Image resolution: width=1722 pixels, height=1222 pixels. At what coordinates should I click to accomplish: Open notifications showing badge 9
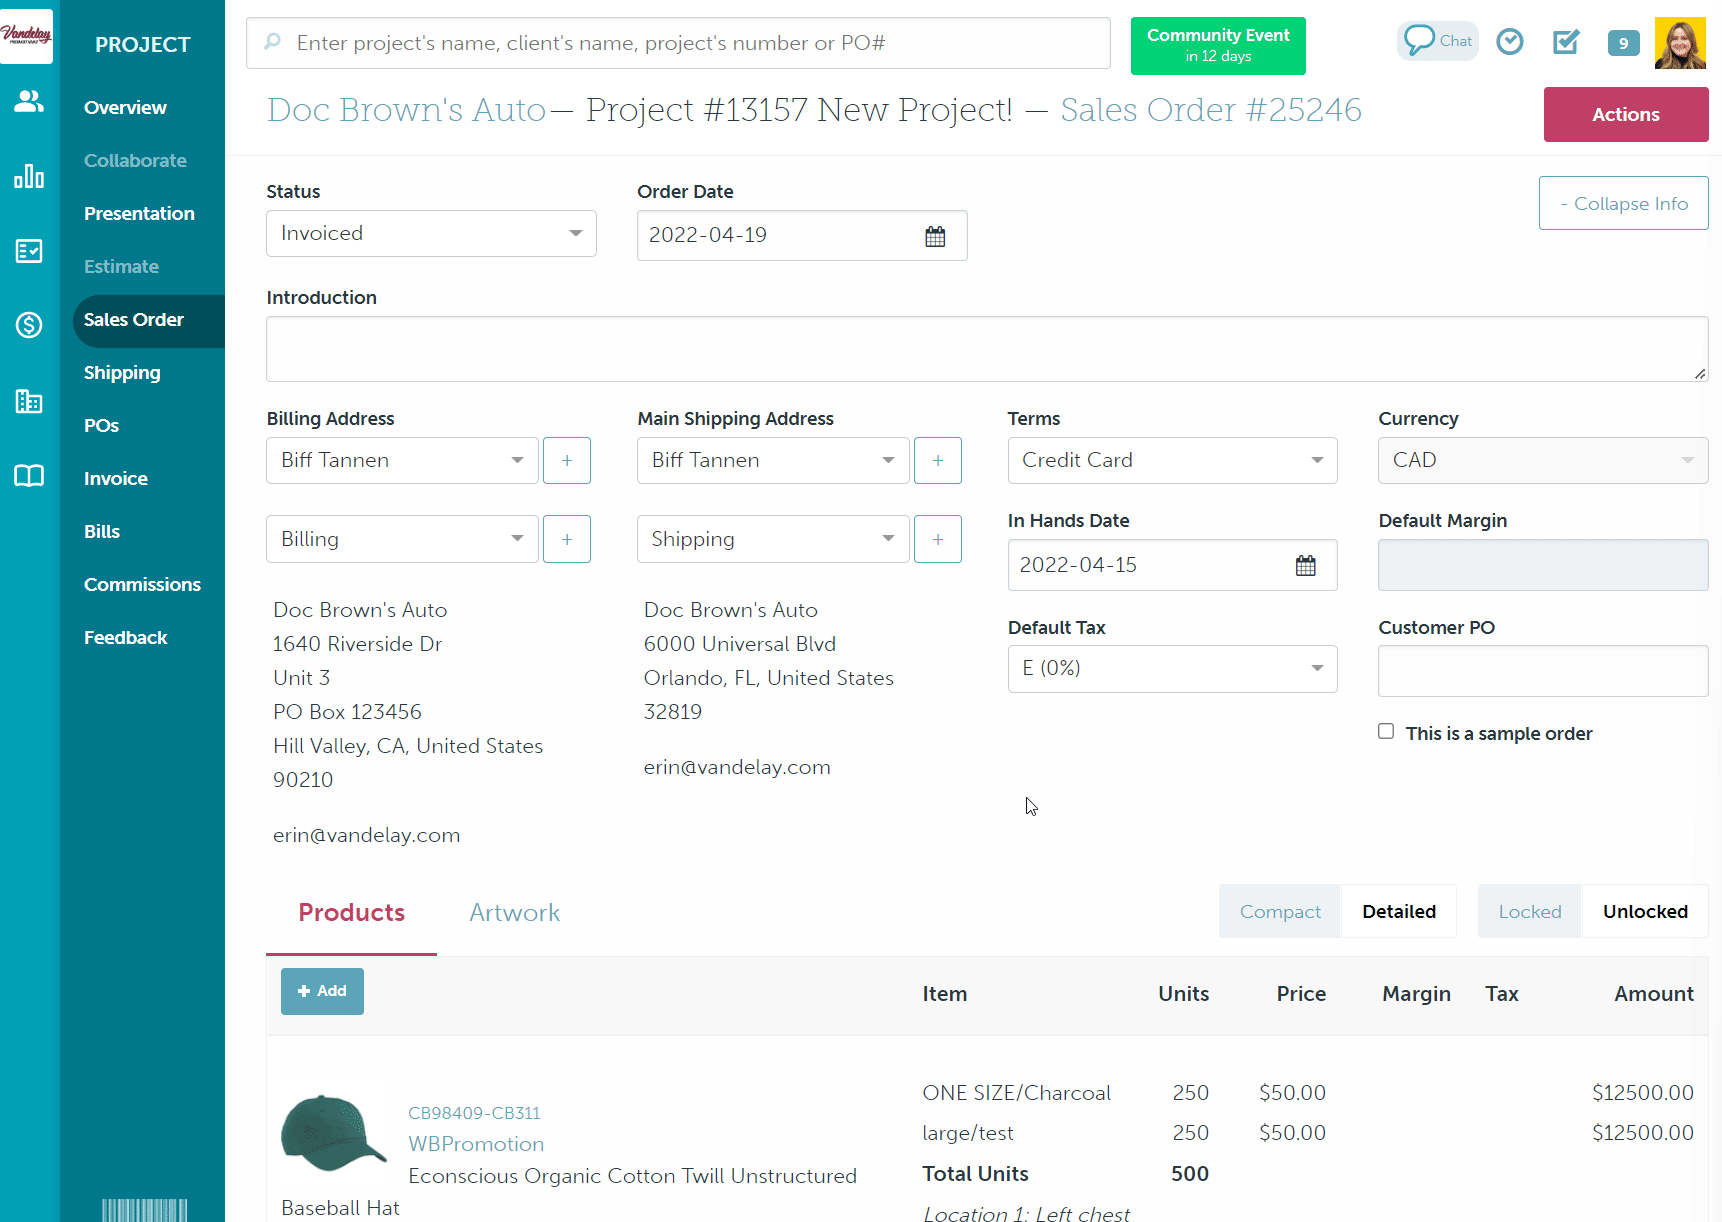(x=1623, y=43)
